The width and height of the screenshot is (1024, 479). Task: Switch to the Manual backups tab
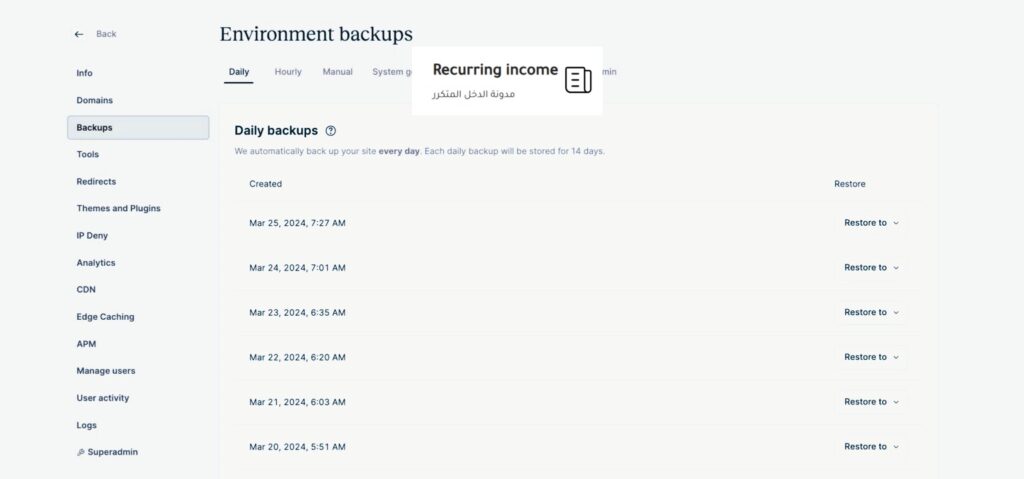[338, 72]
